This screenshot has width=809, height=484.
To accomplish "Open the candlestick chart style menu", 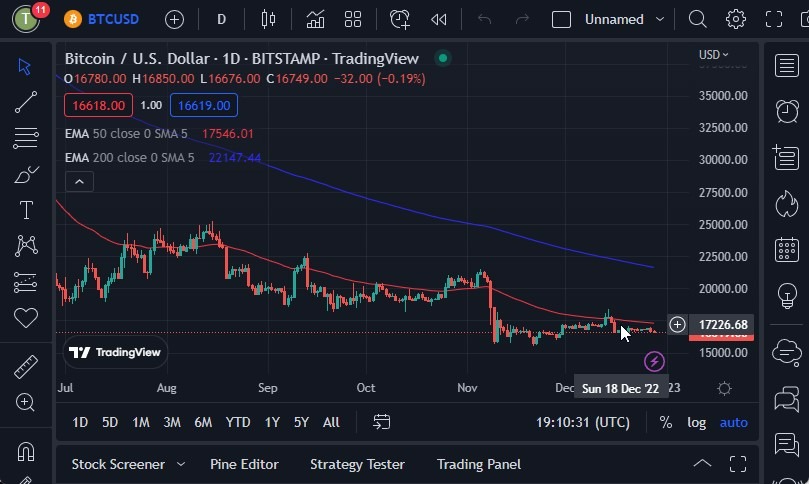I will point(268,20).
